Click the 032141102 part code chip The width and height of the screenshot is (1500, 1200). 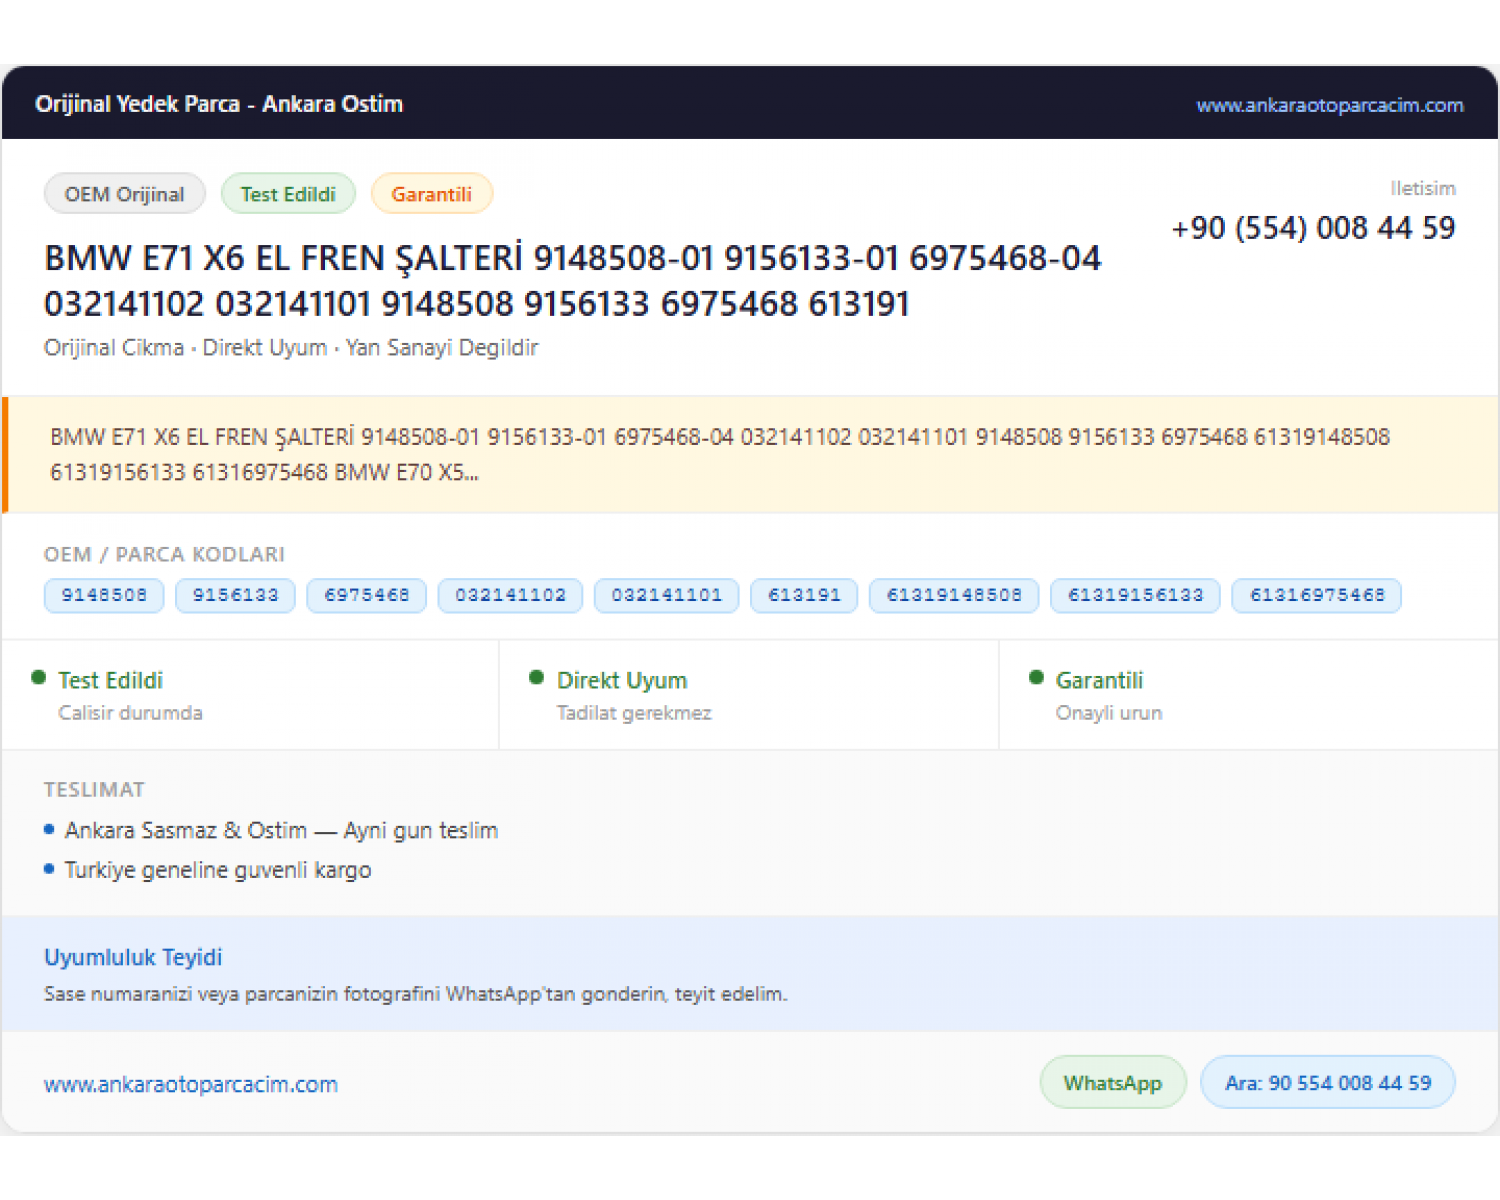click(511, 595)
